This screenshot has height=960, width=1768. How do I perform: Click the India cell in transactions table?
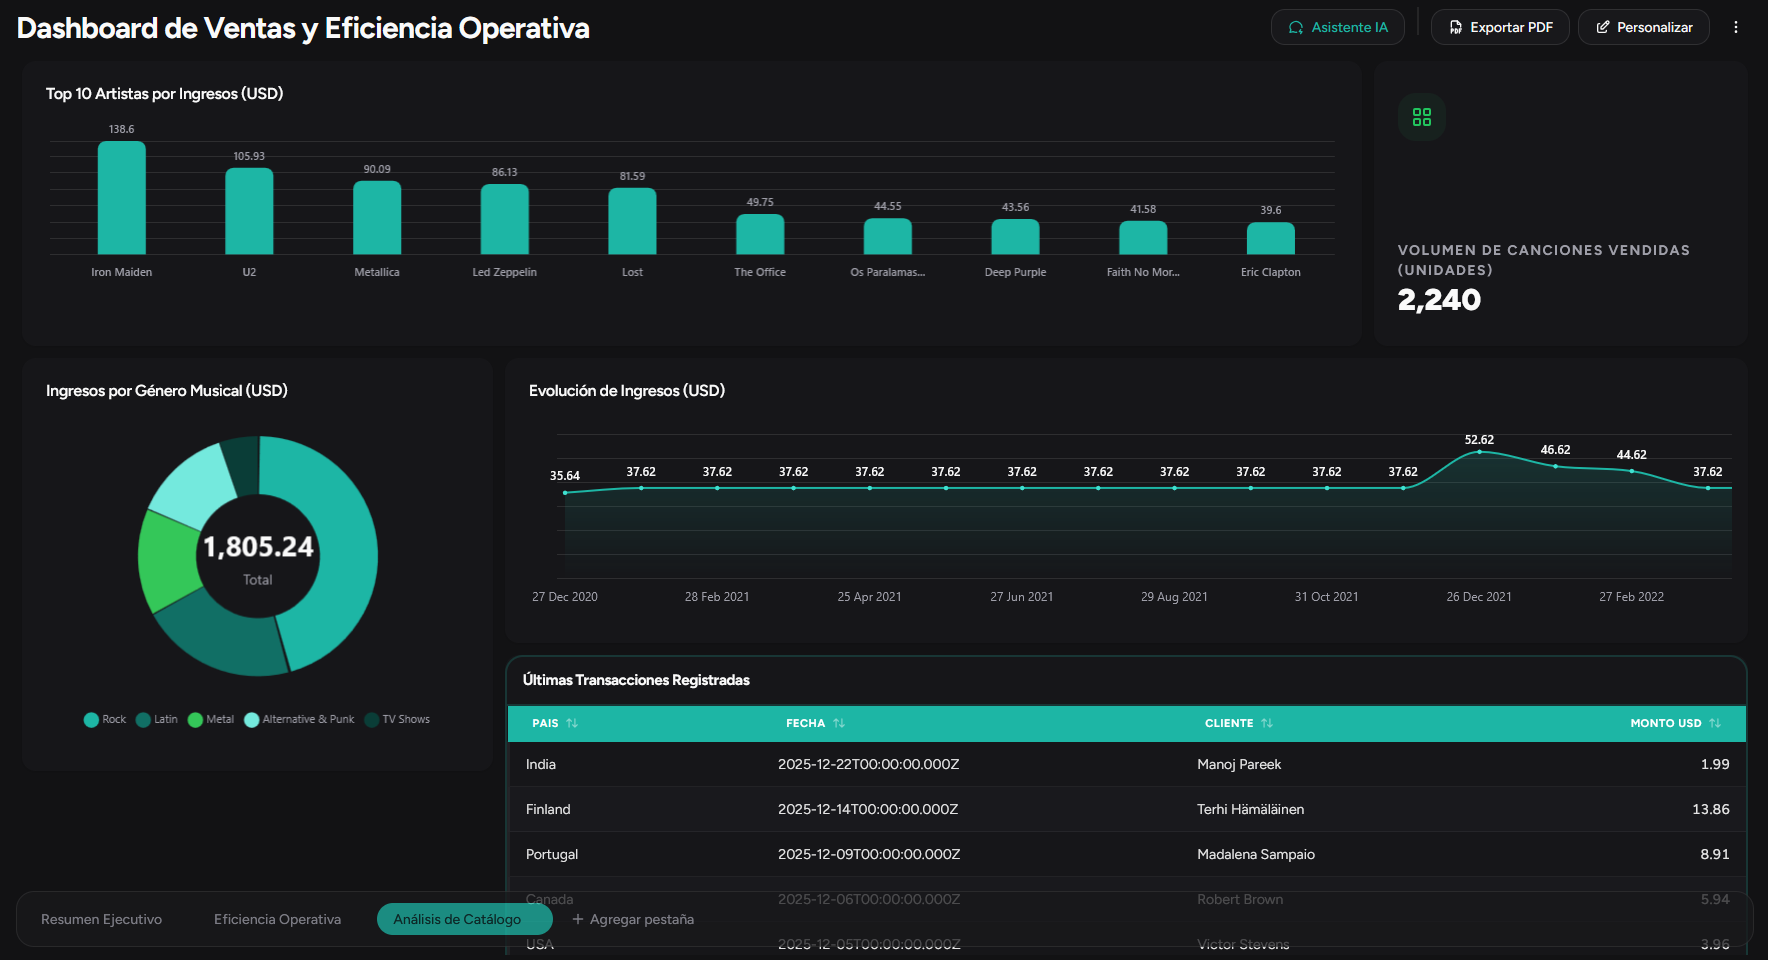[541, 764]
